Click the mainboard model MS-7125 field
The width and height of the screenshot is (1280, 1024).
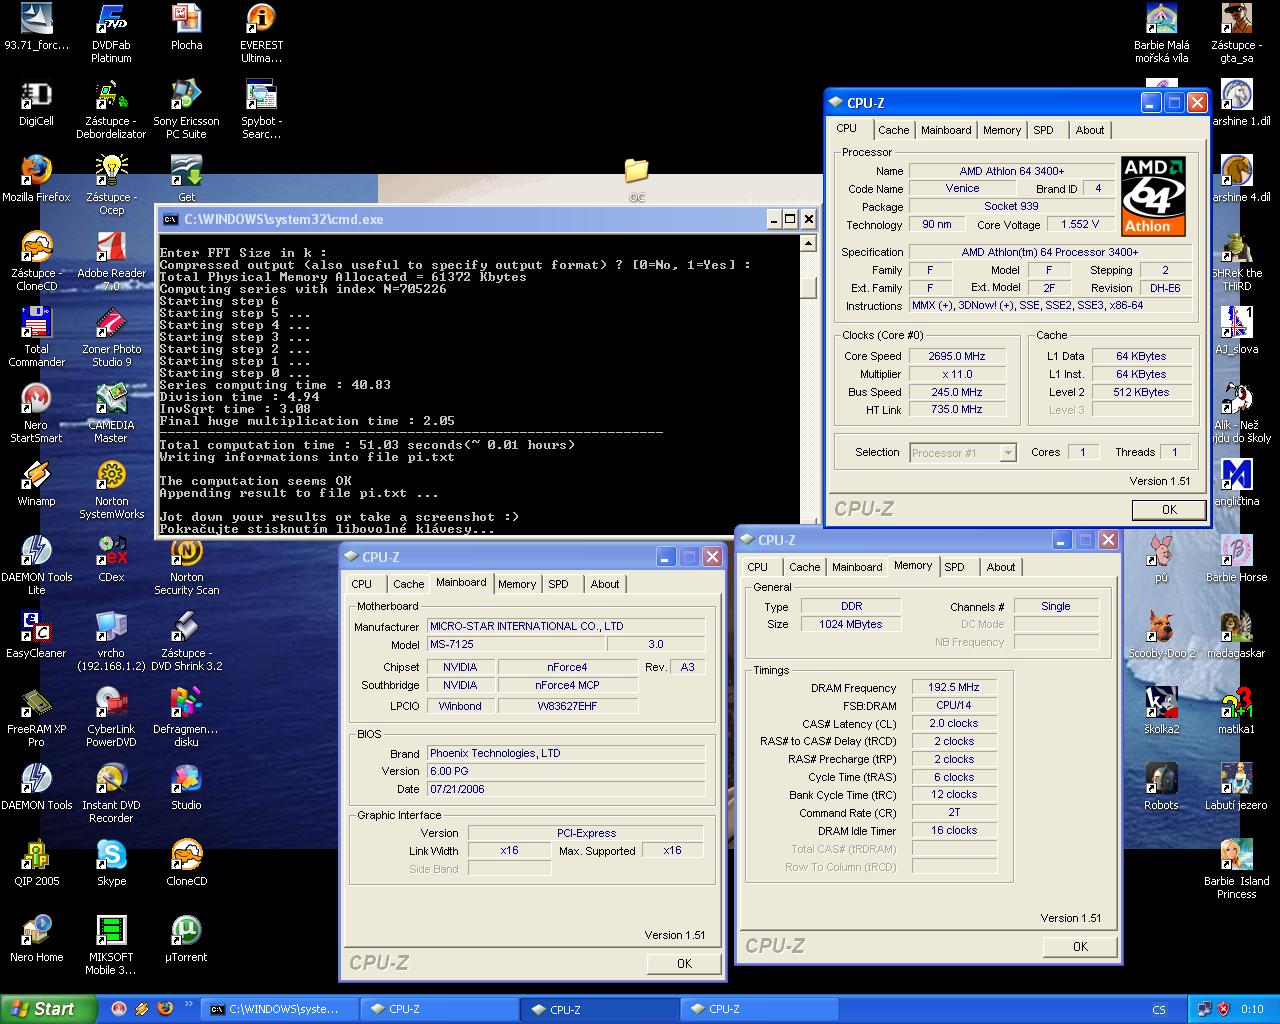[x=516, y=645]
